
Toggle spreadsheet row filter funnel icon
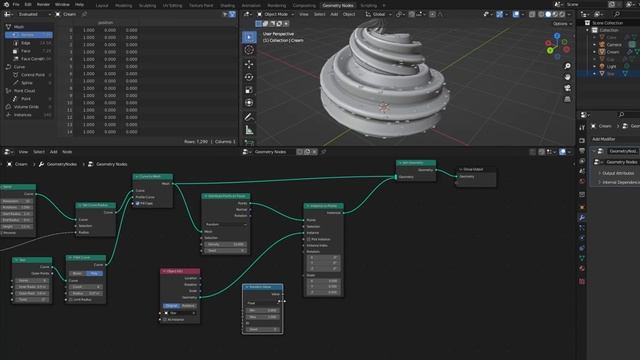(232, 14)
